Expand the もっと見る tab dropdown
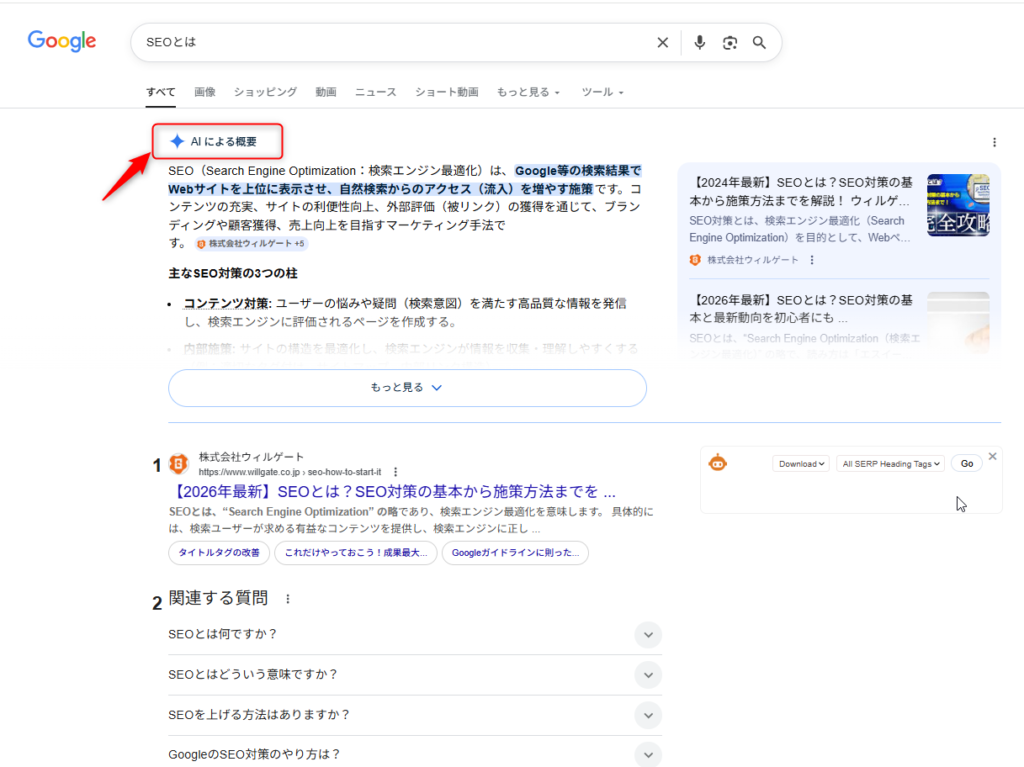Image resolution: width=1024 pixels, height=767 pixels. click(528, 92)
